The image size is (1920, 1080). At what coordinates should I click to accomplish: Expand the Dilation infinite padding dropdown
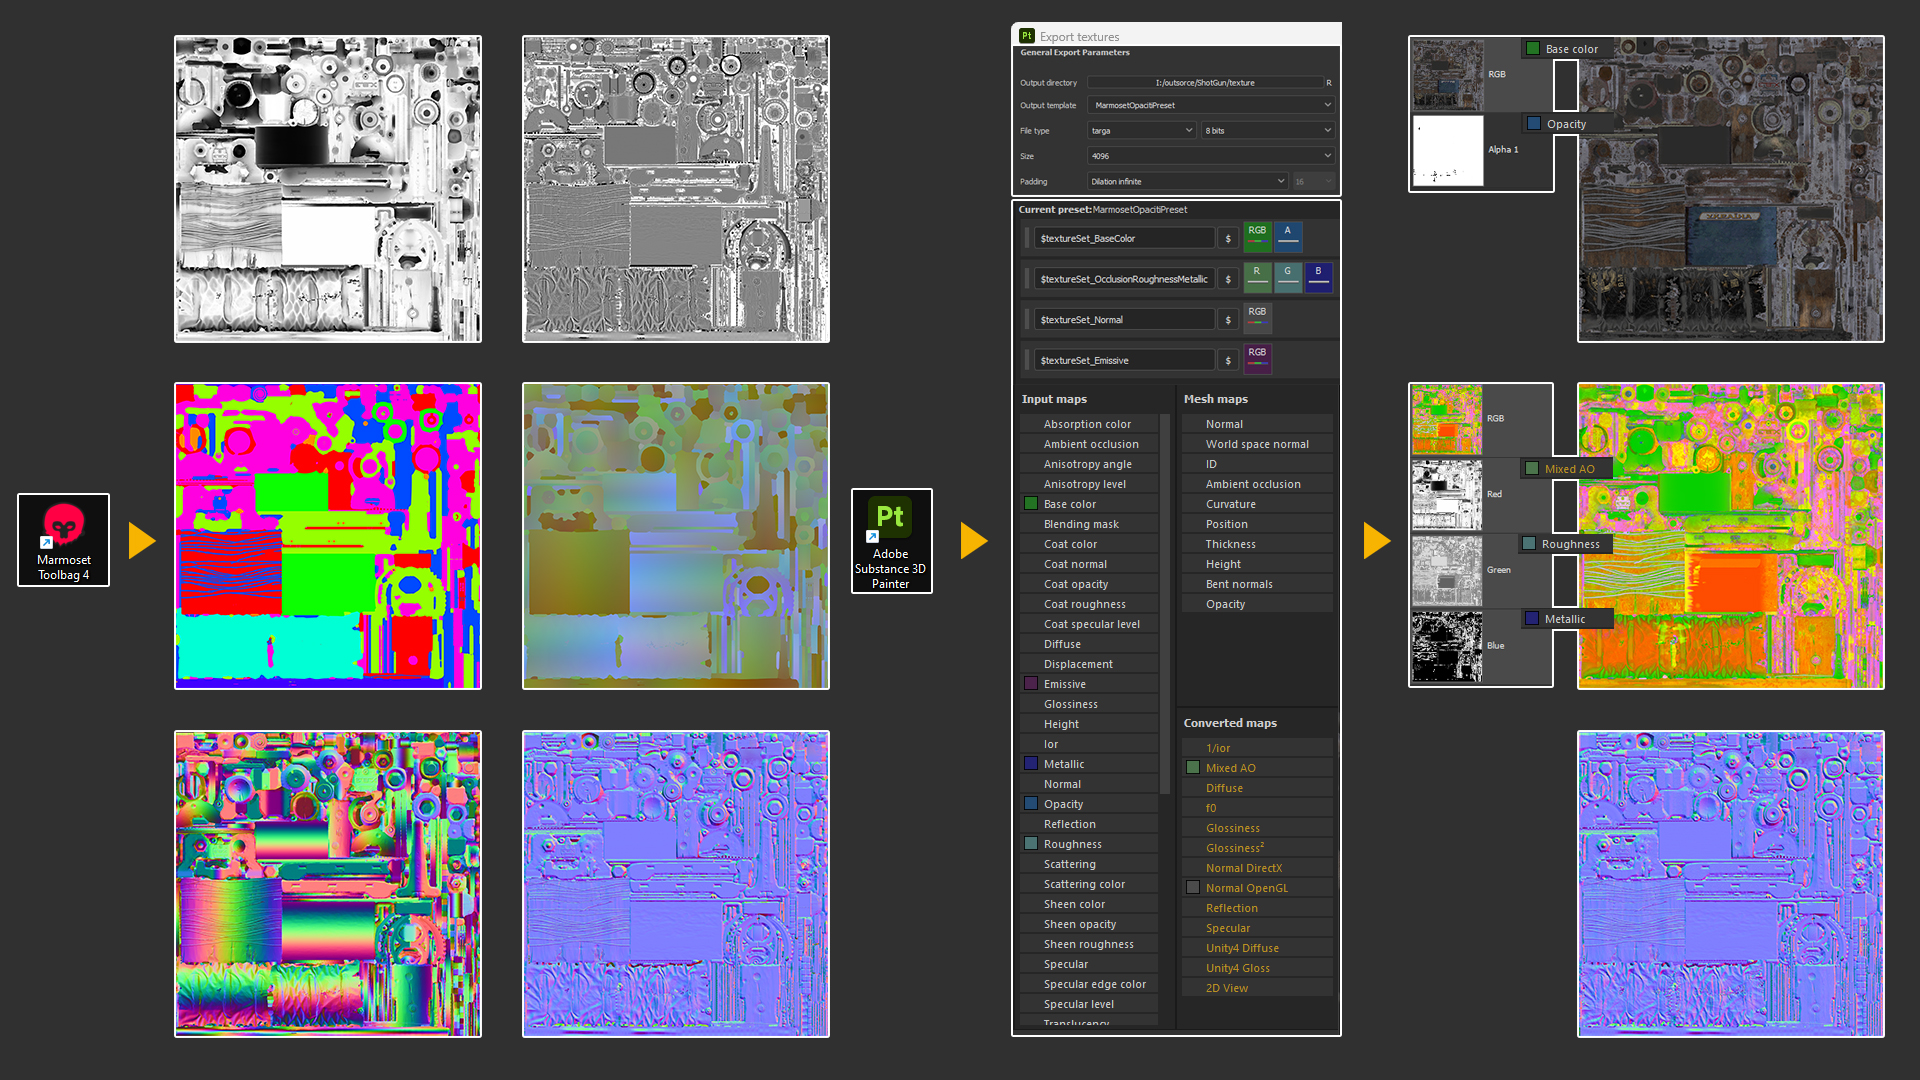[1187, 182]
